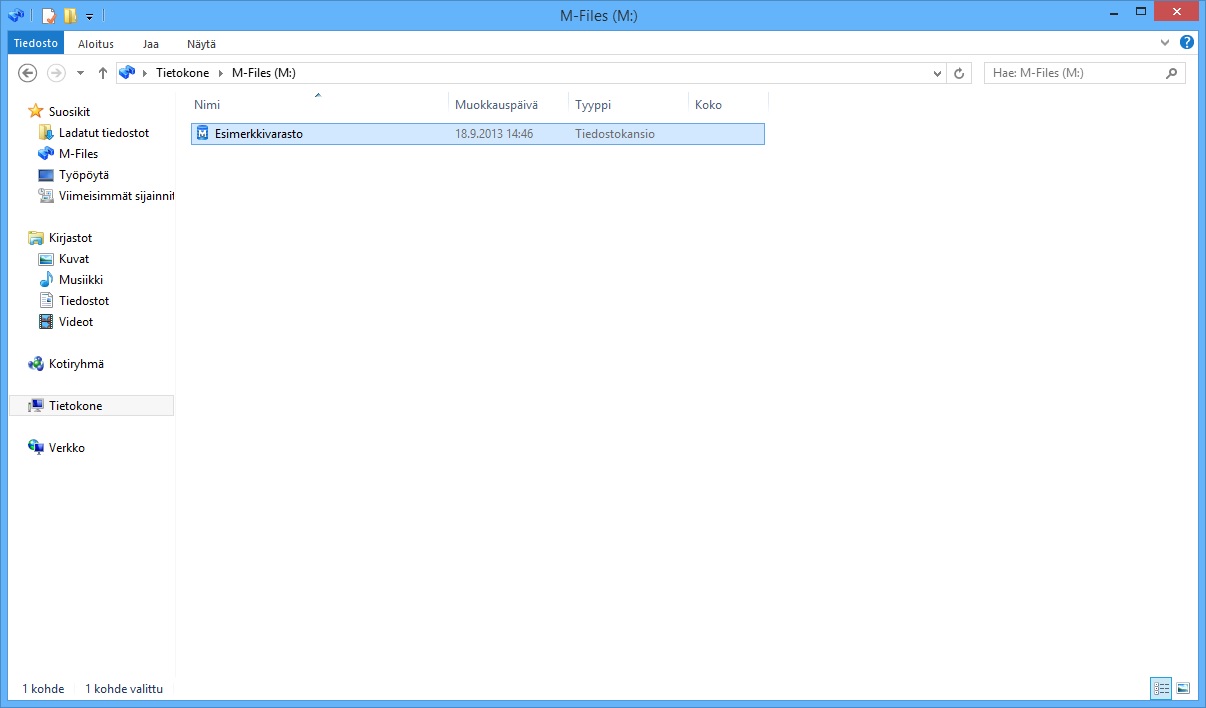Screen dimensions: 1206x708
Task: Expand the ribbon with the chevron arrow
Action: 1165,43
